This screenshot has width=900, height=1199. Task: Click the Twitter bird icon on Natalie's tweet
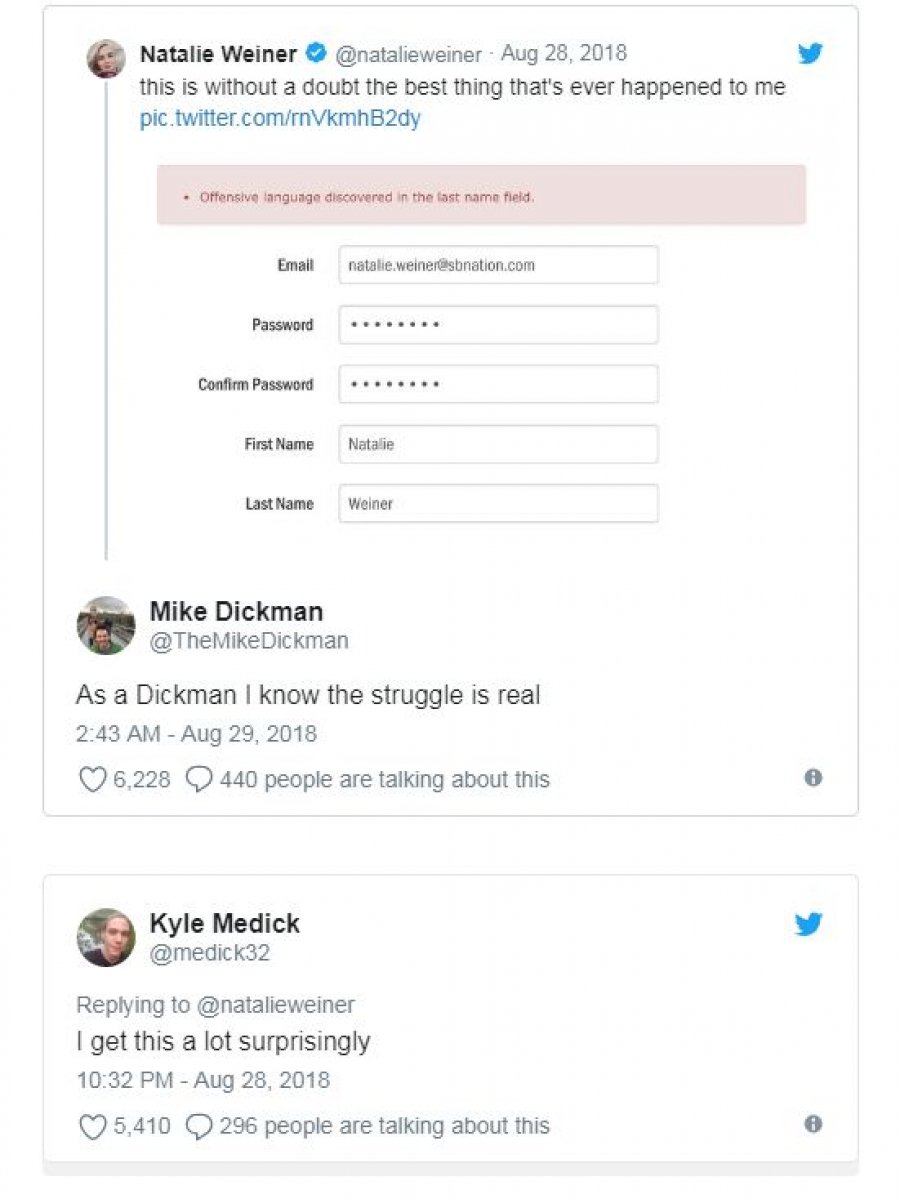point(810,54)
